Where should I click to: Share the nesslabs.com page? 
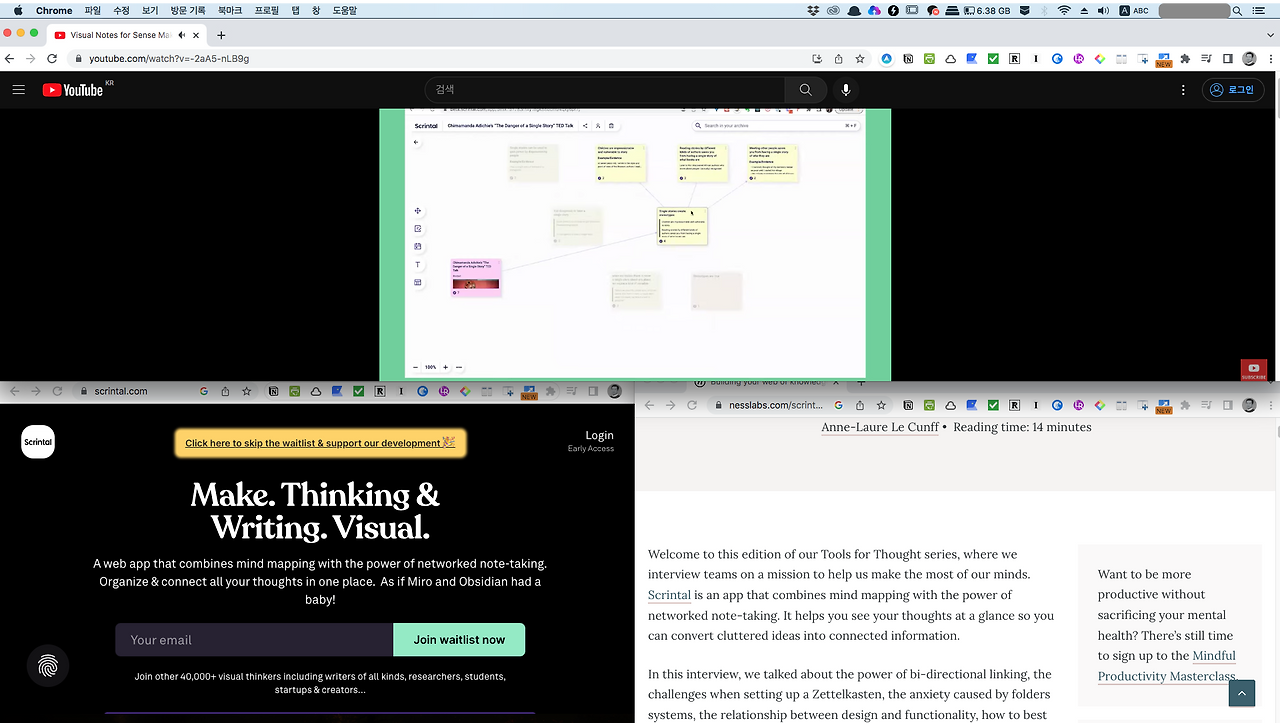coord(859,405)
